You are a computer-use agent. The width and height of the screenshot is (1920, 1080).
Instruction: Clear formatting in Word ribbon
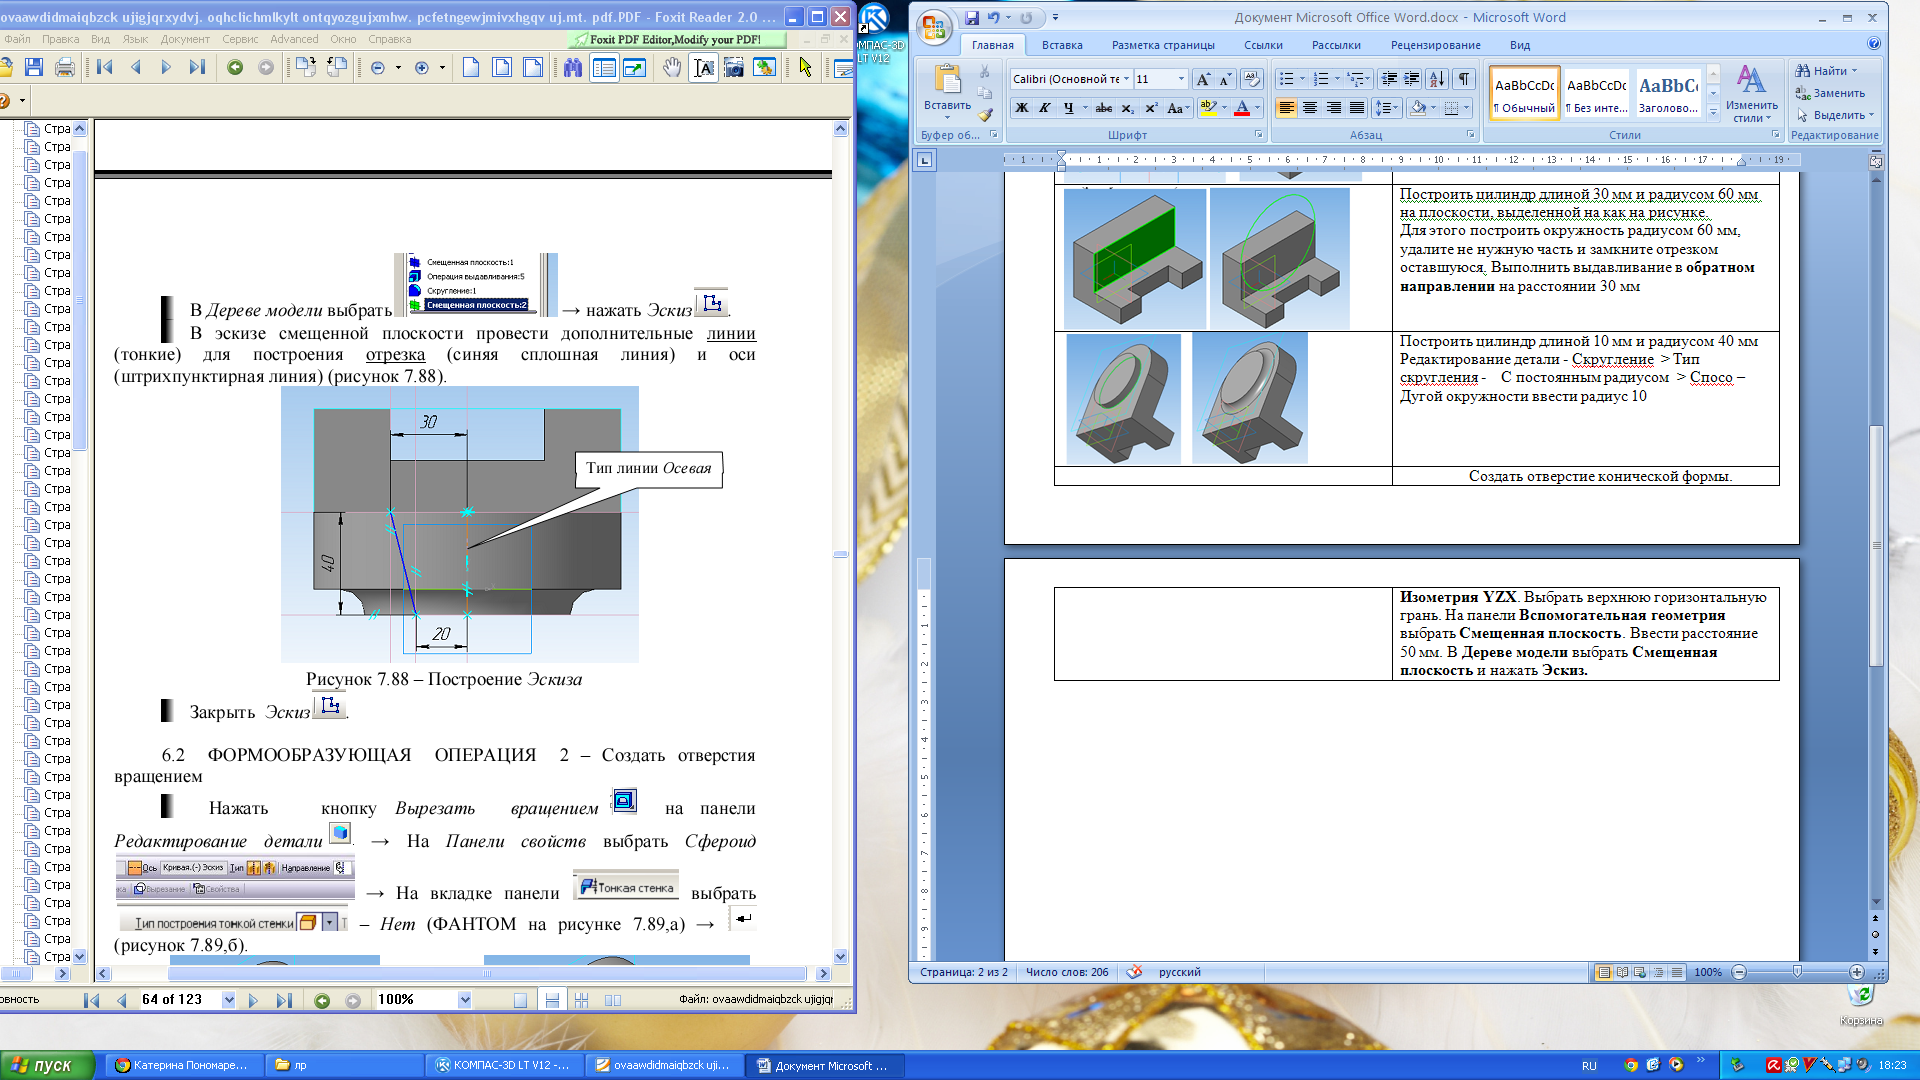[1252, 79]
